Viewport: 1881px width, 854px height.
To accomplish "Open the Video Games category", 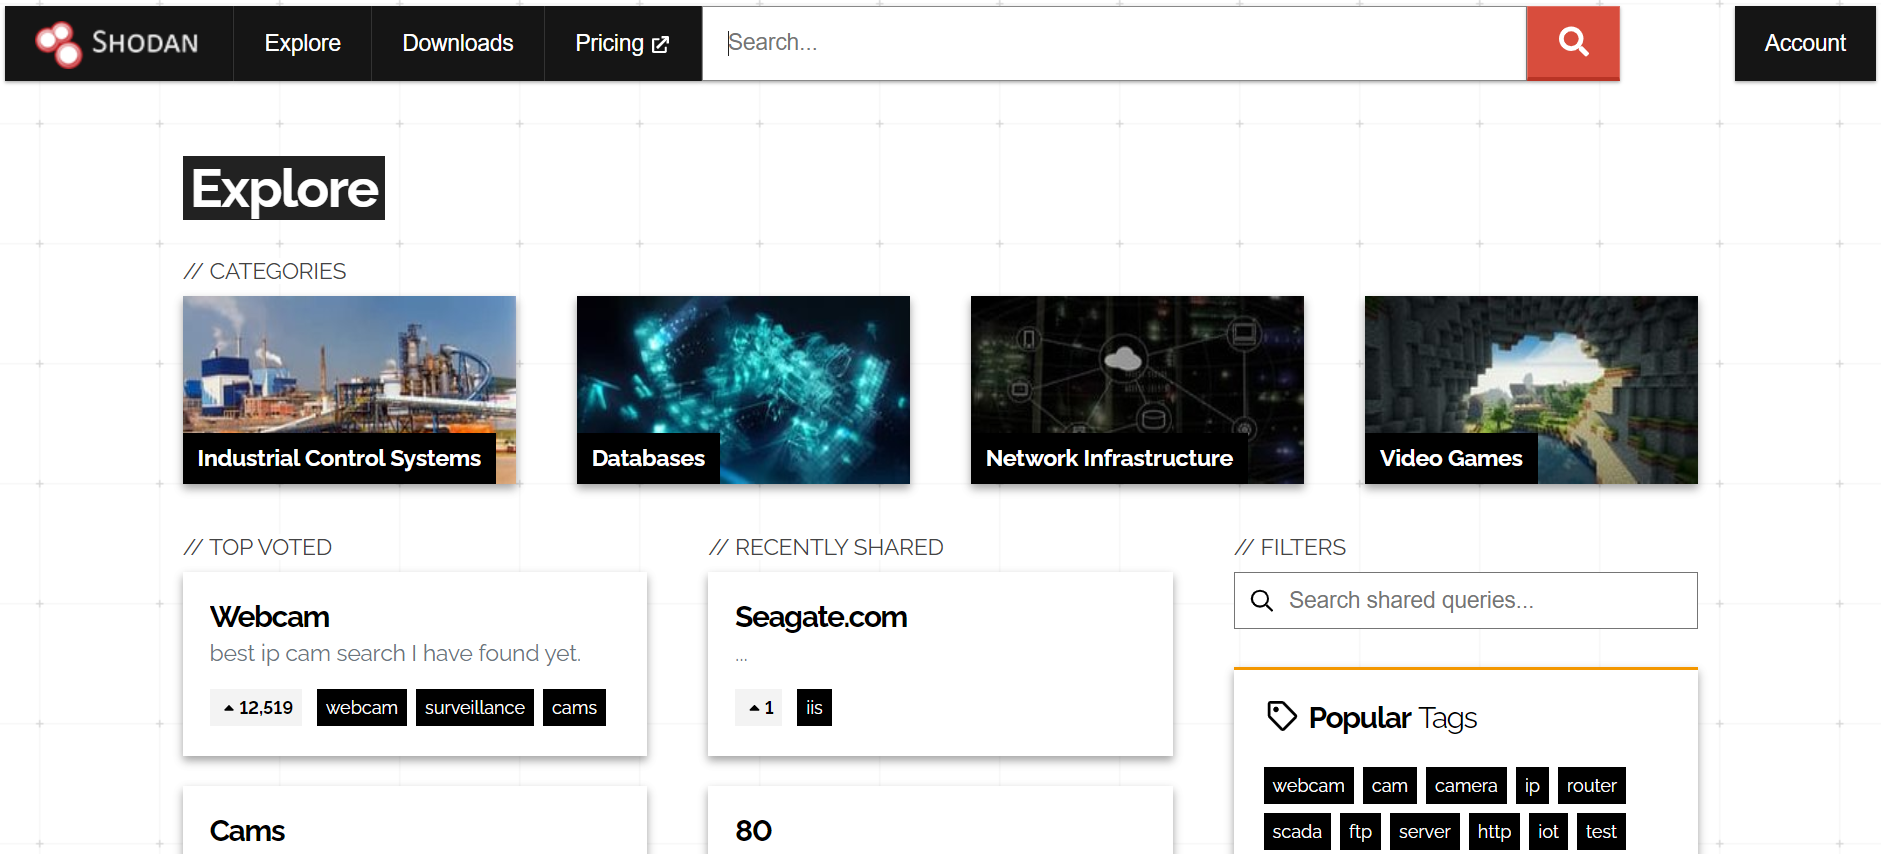I will (1531, 390).
